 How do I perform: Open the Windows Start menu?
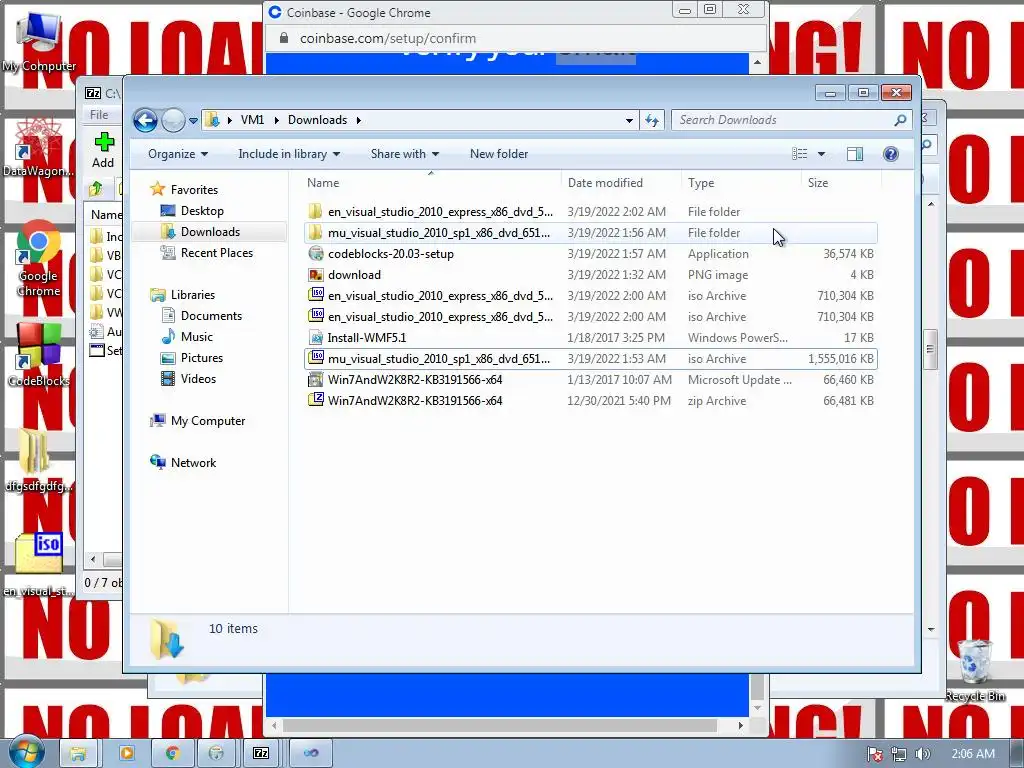pos(26,753)
